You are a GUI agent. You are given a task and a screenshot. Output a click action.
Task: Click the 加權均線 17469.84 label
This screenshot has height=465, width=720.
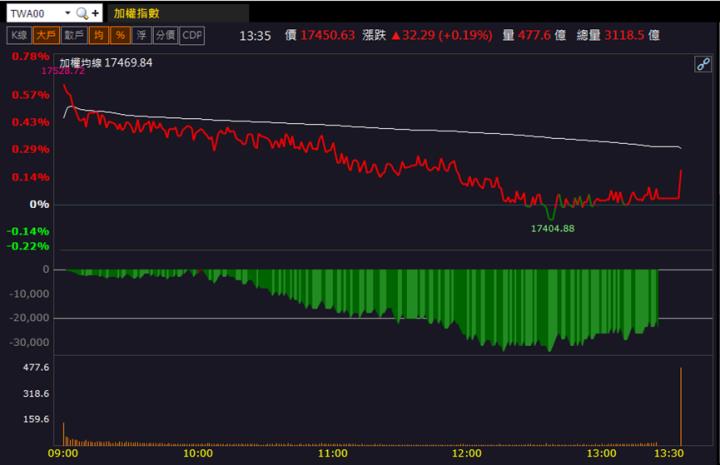coord(106,63)
